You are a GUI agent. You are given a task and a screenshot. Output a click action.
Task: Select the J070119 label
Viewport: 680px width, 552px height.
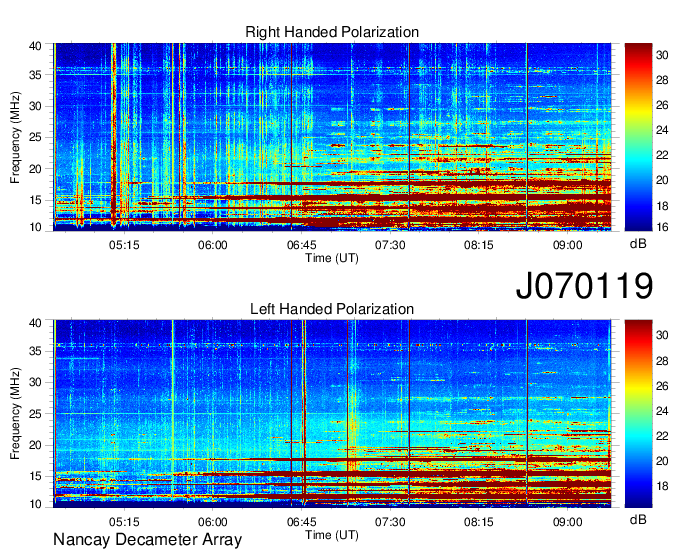pos(584,286)
